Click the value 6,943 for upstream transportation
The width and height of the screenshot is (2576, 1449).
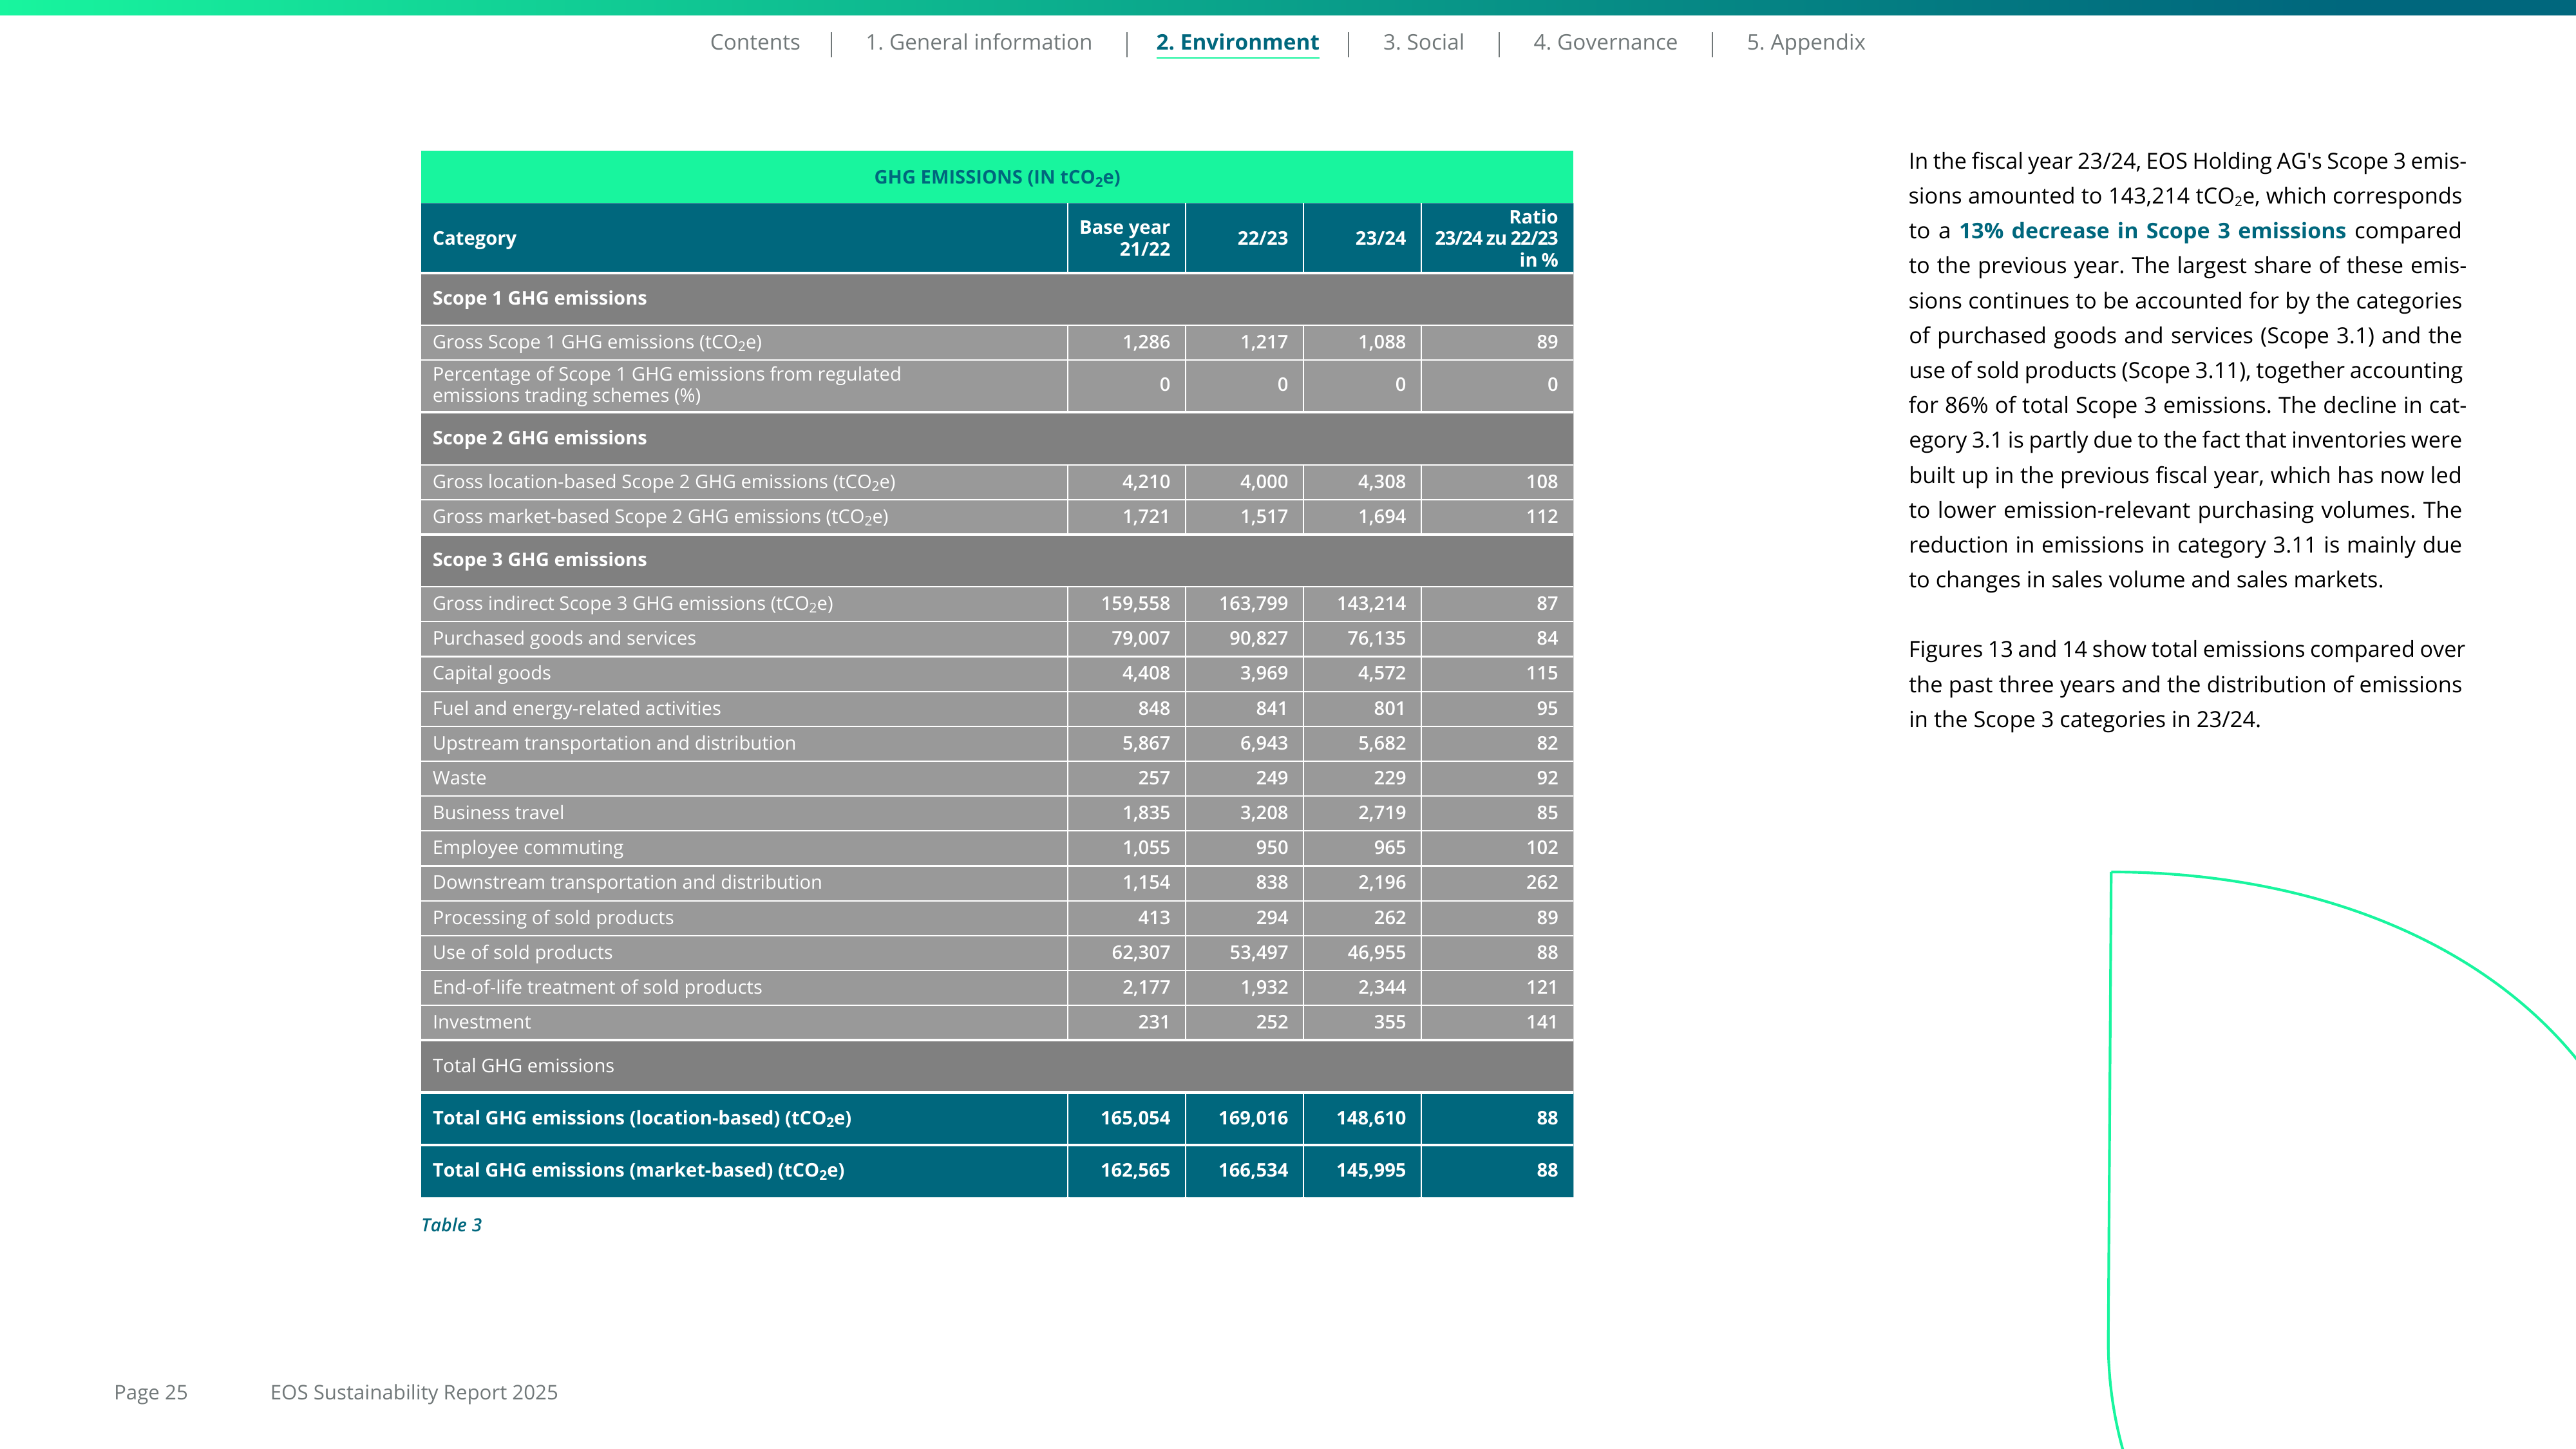click(1263, 743)
